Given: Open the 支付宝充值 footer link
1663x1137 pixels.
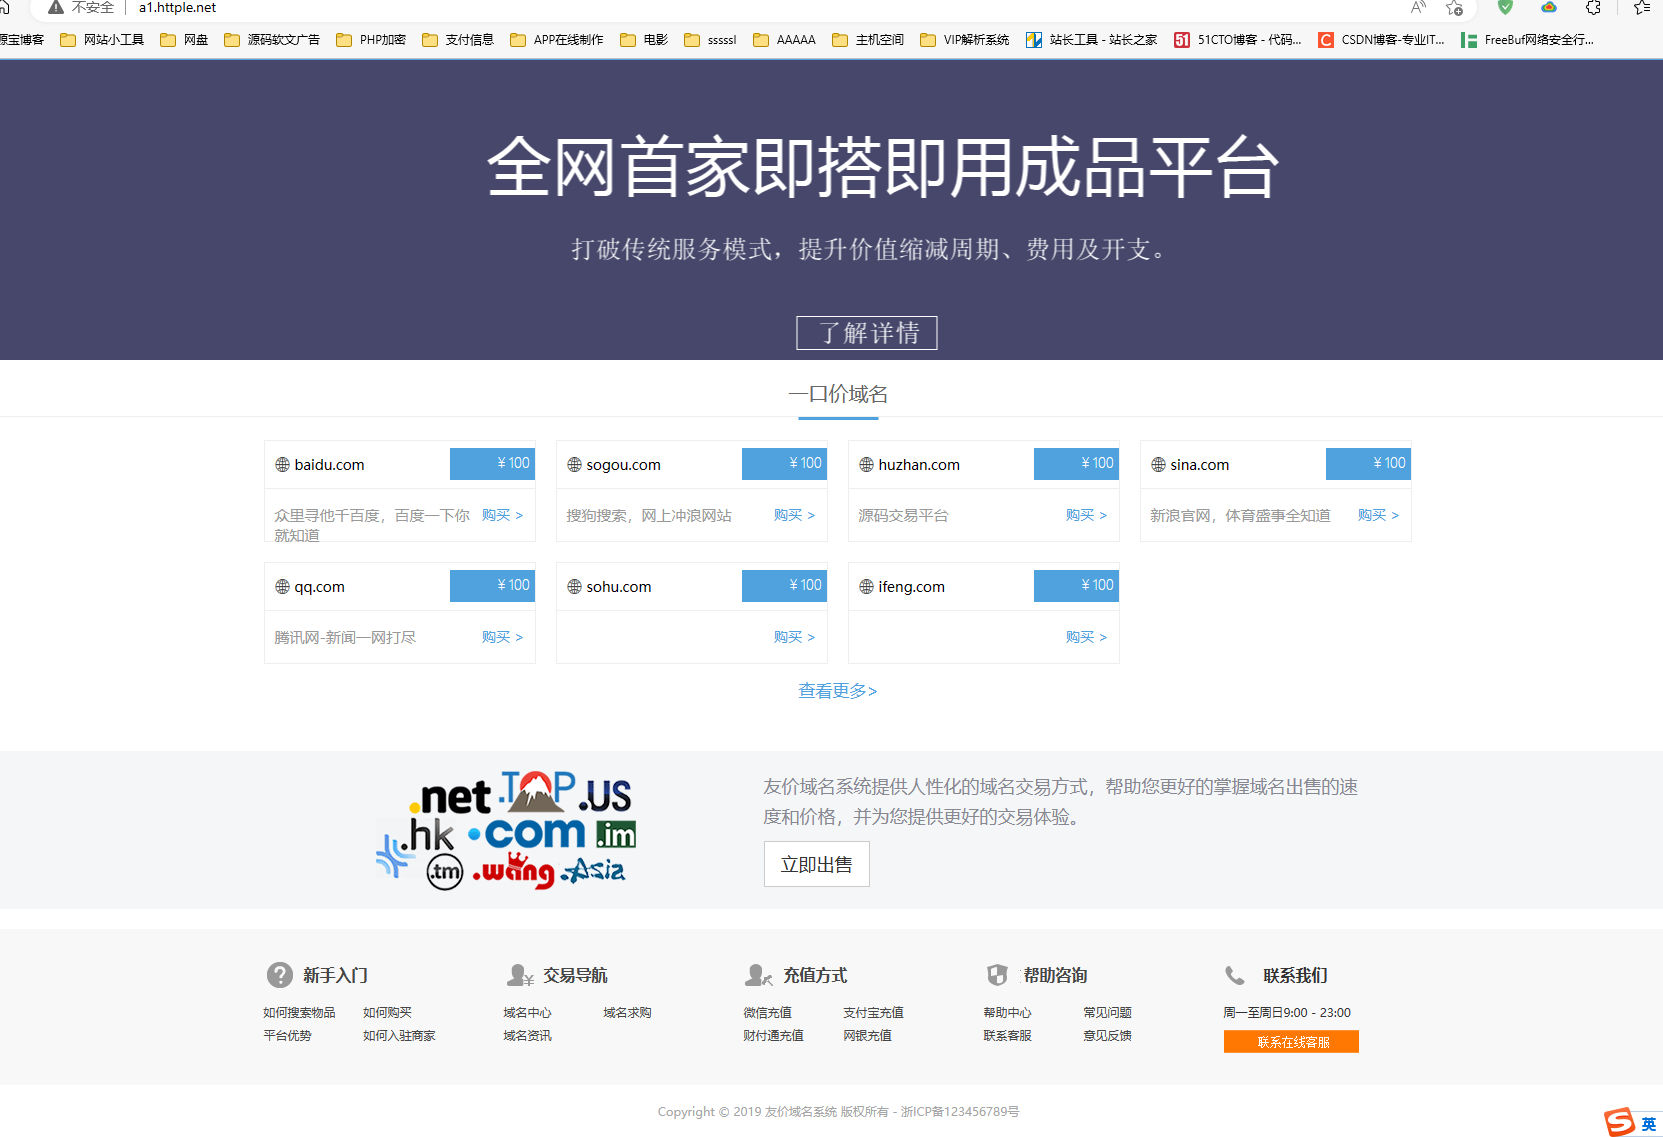Looking at the screenshot, I should tap(873, 1013).
